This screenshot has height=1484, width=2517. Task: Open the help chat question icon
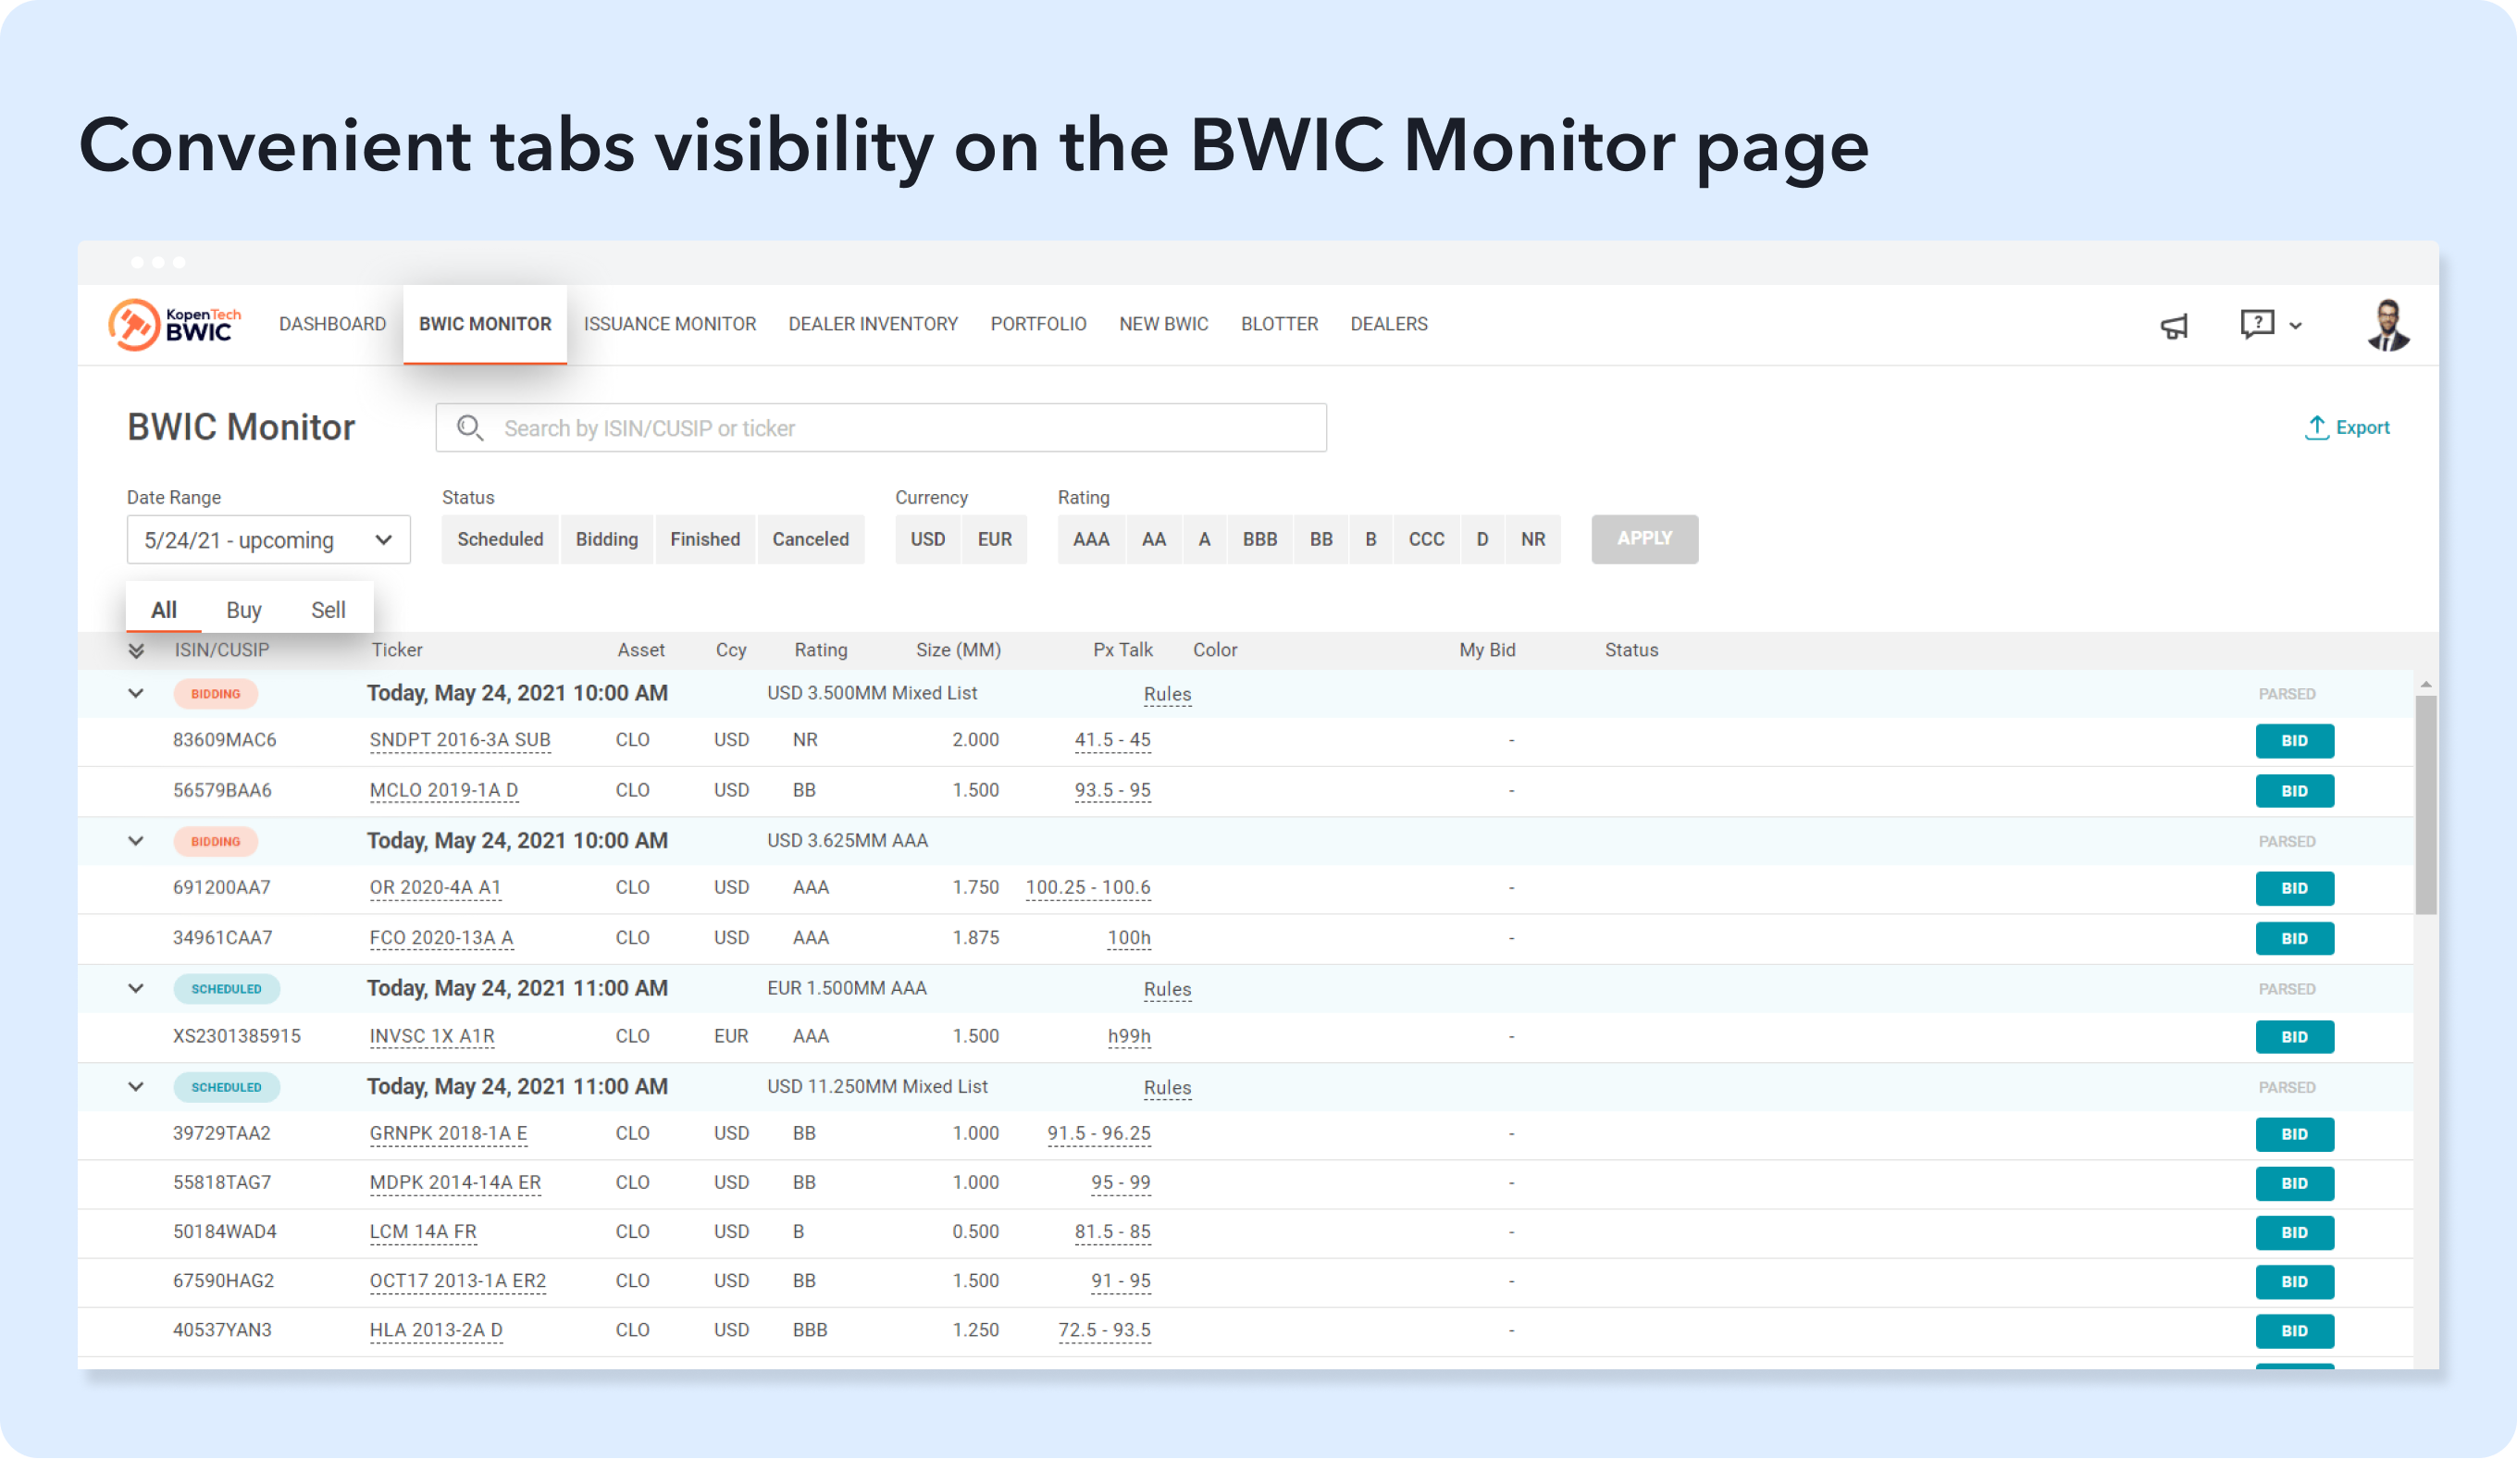(x=2257, y=324)
